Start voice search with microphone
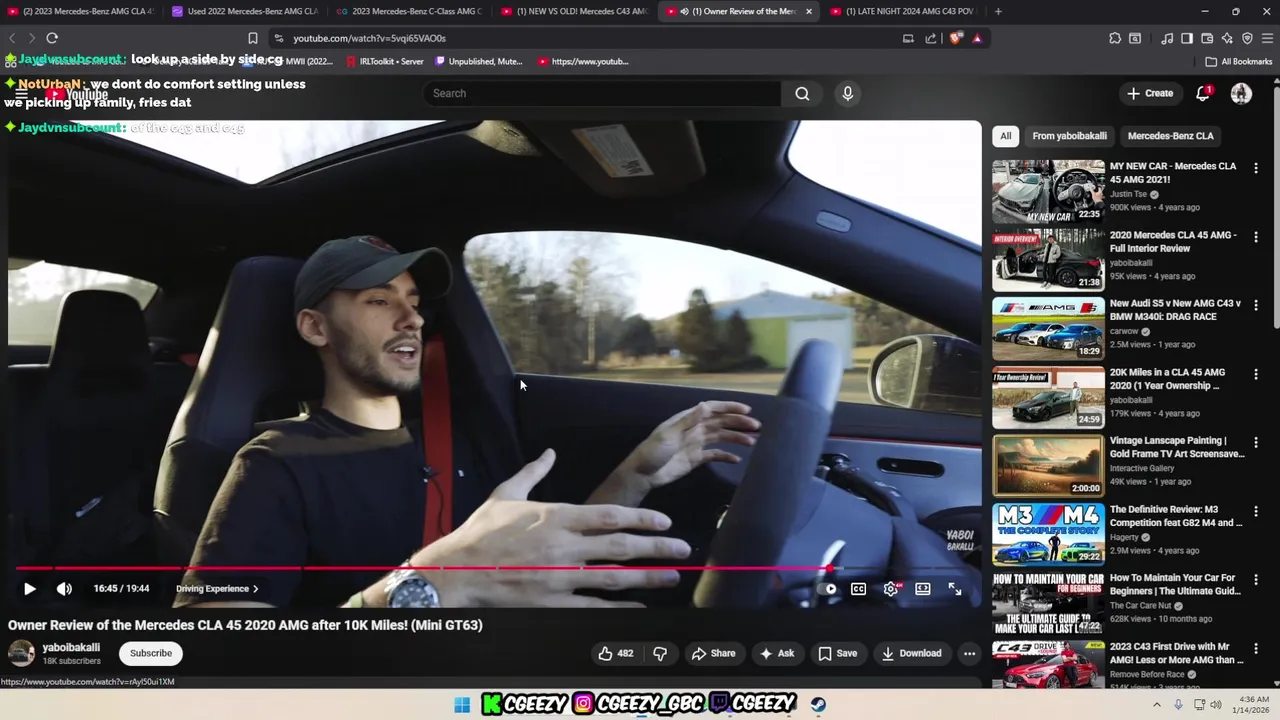This screenshot has width=1280, height=720. click(x=847, y=93)
